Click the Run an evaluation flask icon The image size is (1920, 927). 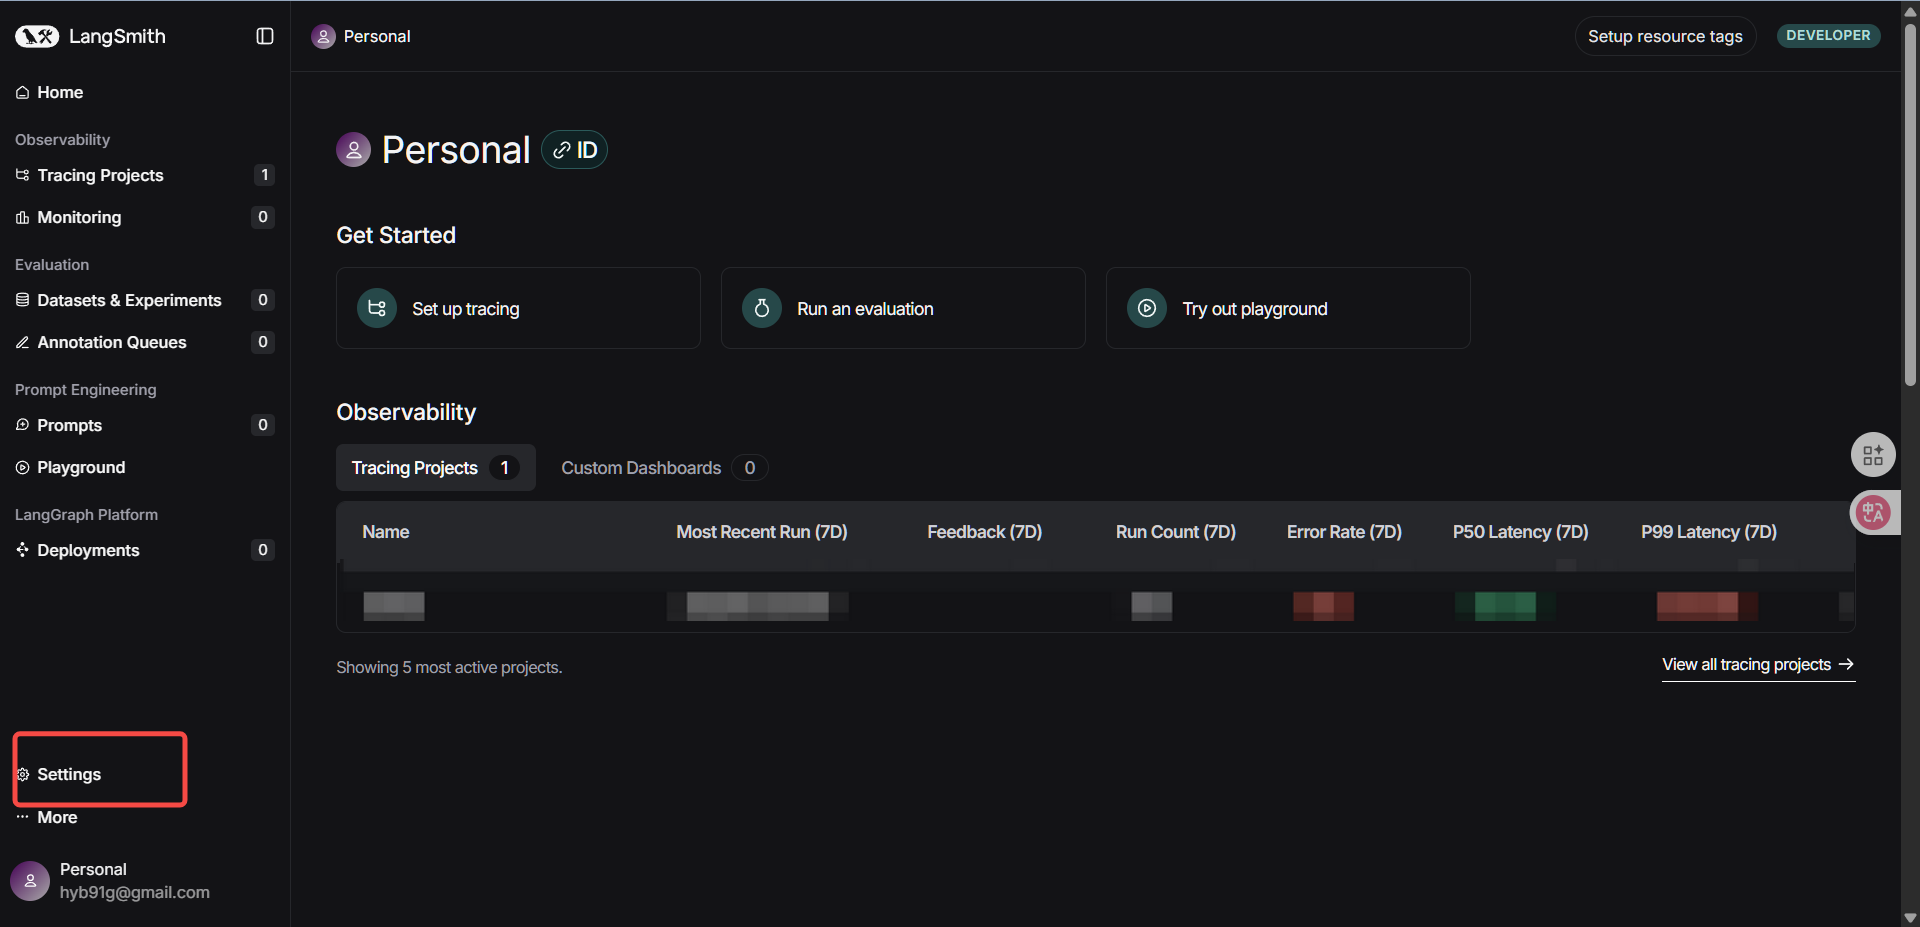point(762,308)
